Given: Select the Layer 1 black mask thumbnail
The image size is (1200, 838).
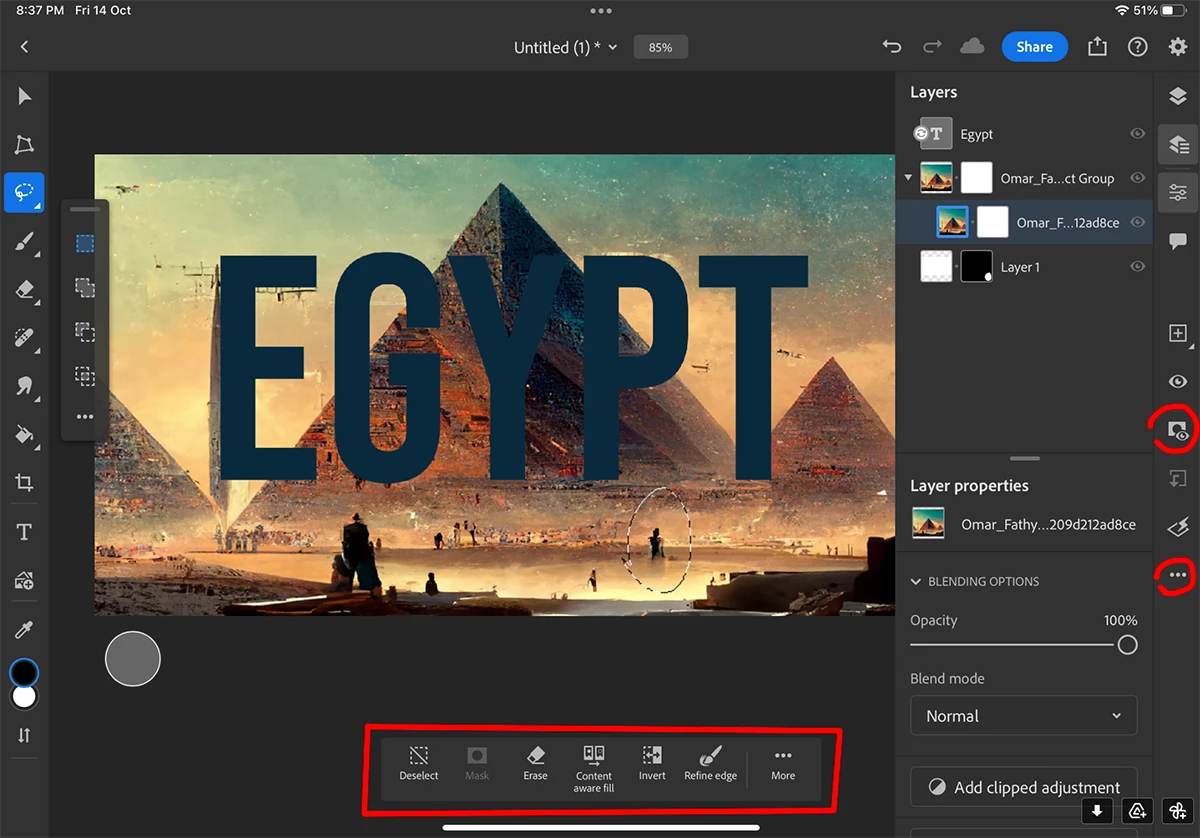Looking at the screenshot, I should point(977,267).
